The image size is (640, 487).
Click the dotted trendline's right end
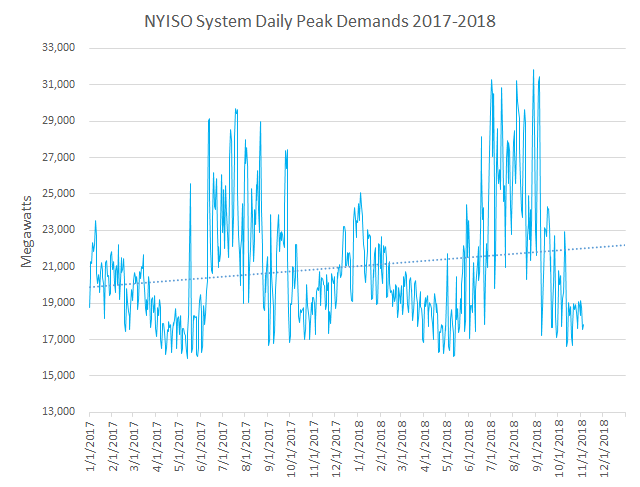(625, 245)
